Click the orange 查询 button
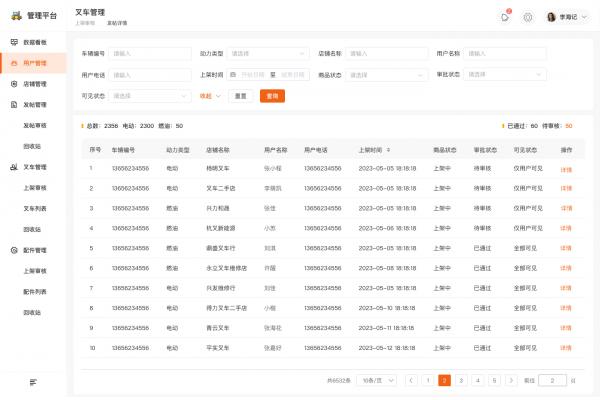Screen dimensions: 600x400 coord(271,96)
